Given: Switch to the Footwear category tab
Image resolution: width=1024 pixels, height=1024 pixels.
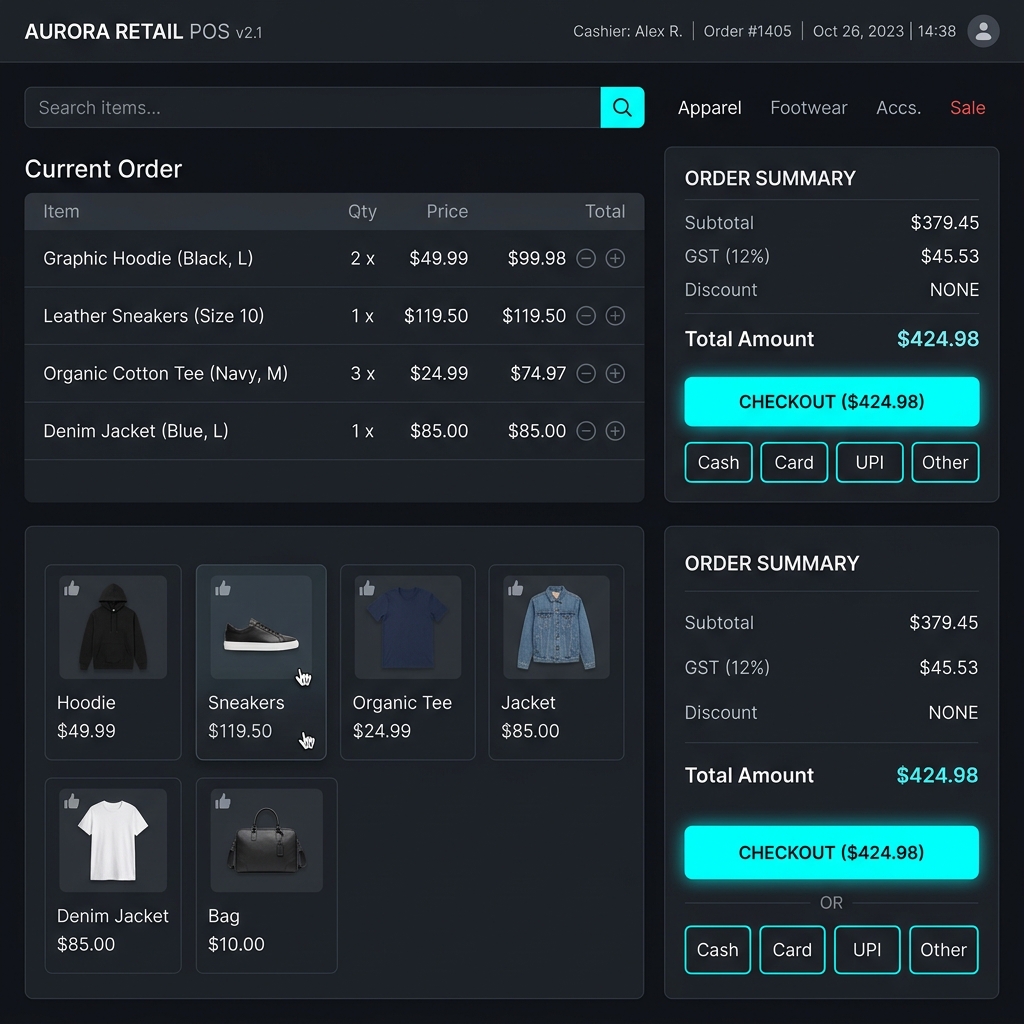Looking at the screenshot, I should click(x=808, y=108).
